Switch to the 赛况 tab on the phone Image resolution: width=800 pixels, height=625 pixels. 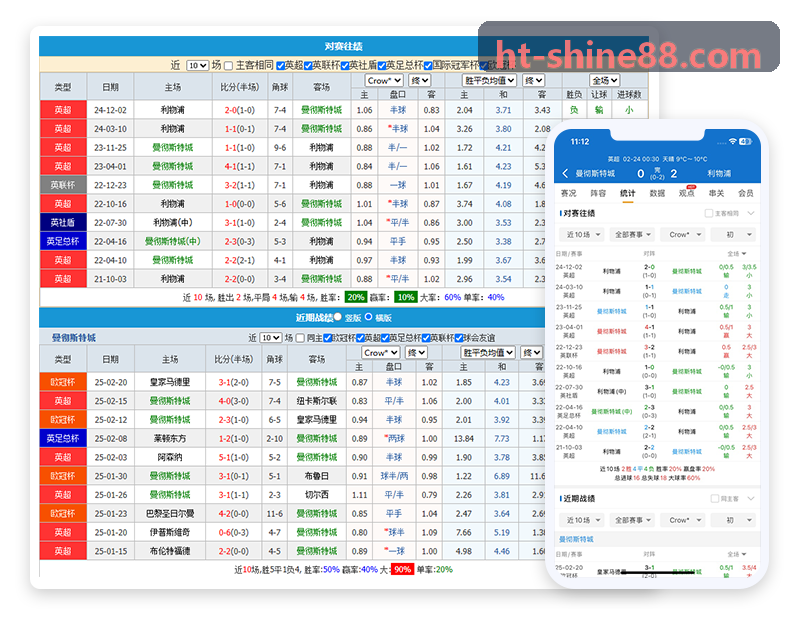(x=568, y=193)
